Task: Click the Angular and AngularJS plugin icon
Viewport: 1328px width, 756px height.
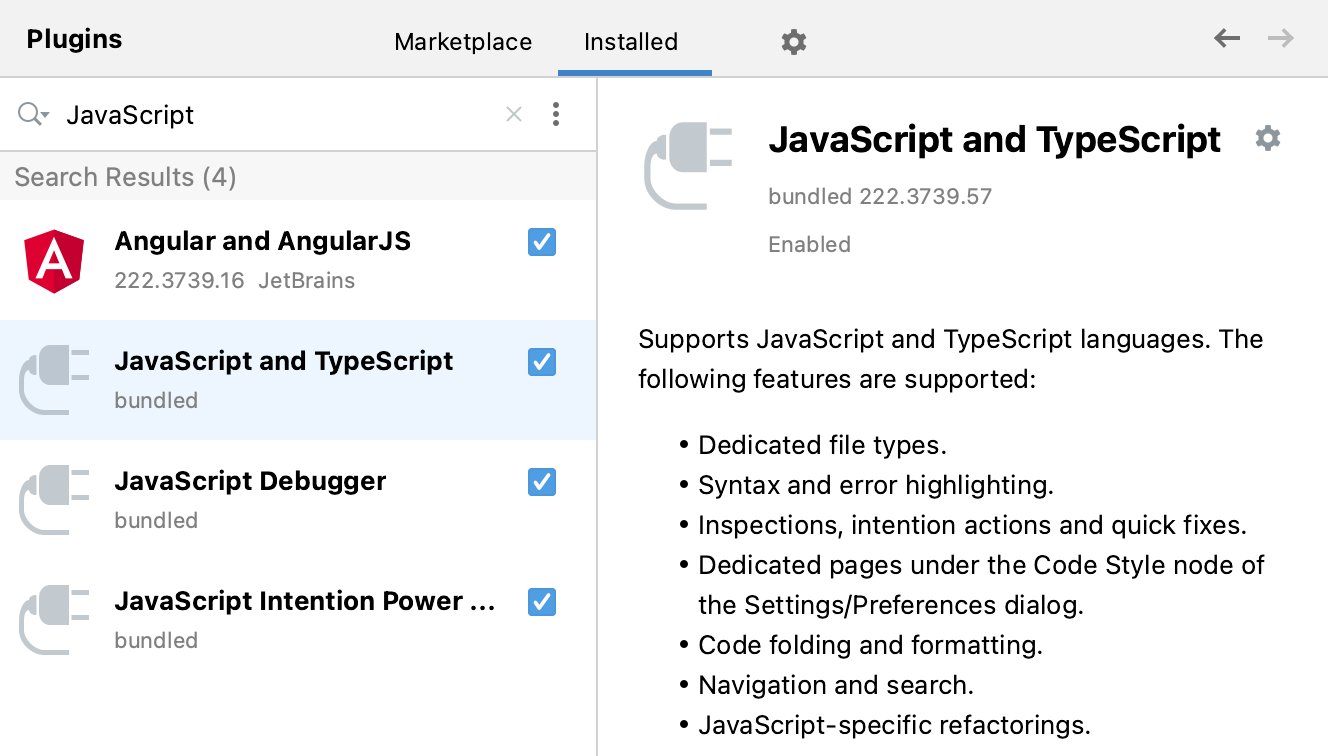Action: (53, 260)
